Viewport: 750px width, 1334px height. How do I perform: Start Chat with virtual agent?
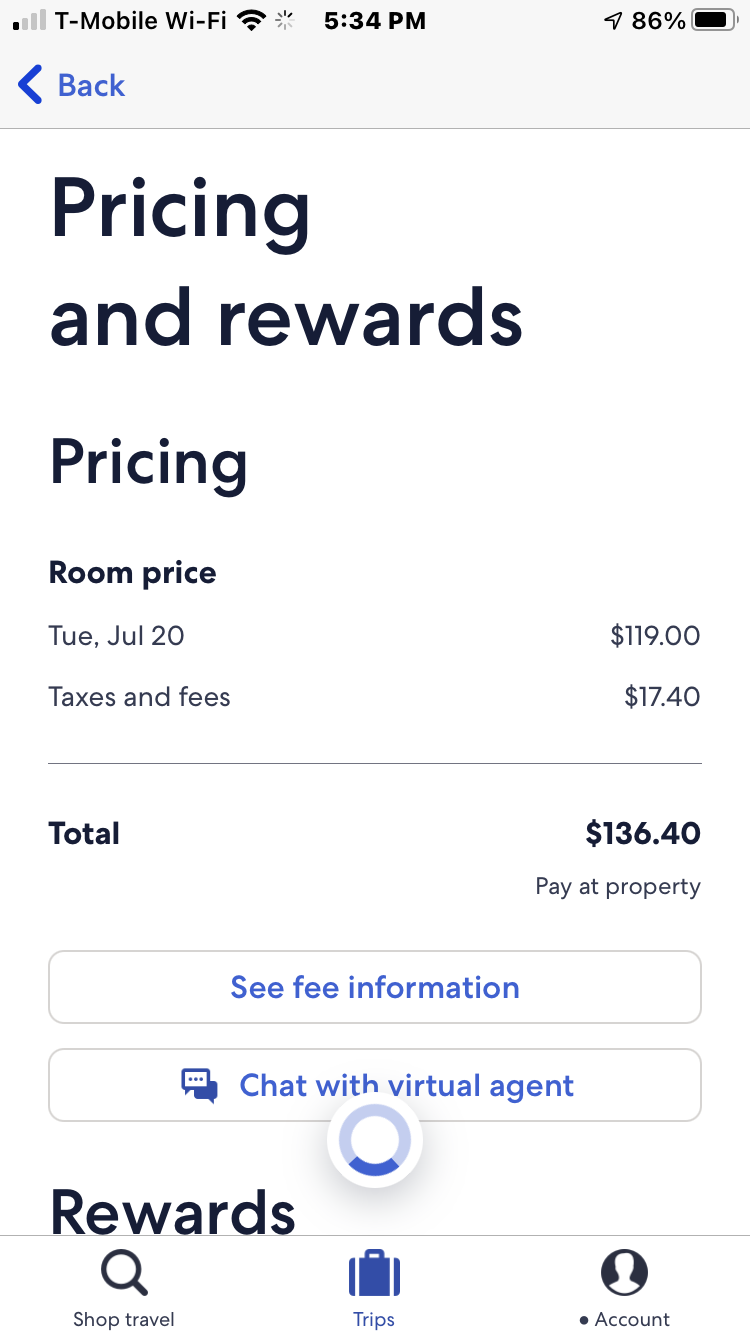(x=406, y=1085)
